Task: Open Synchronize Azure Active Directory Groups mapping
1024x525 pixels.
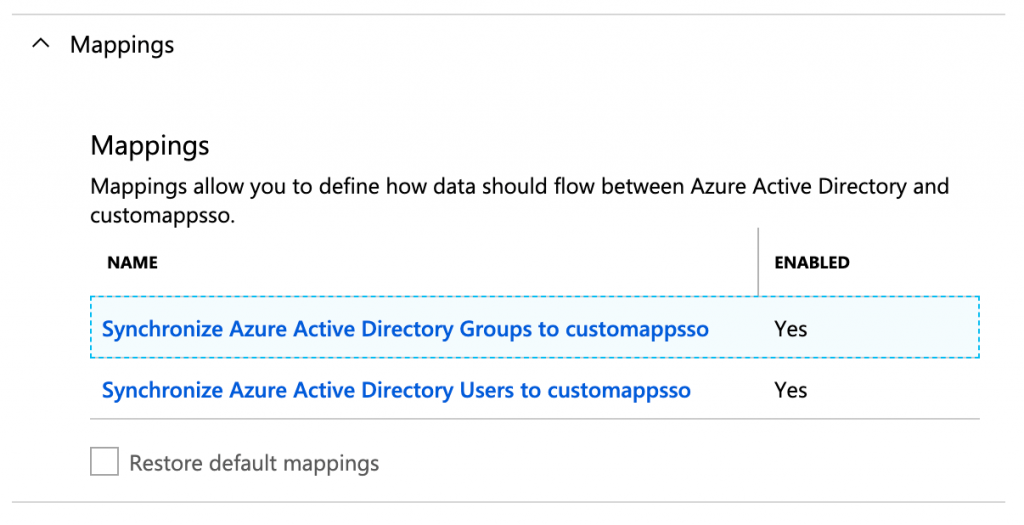Action: (405, 328)
